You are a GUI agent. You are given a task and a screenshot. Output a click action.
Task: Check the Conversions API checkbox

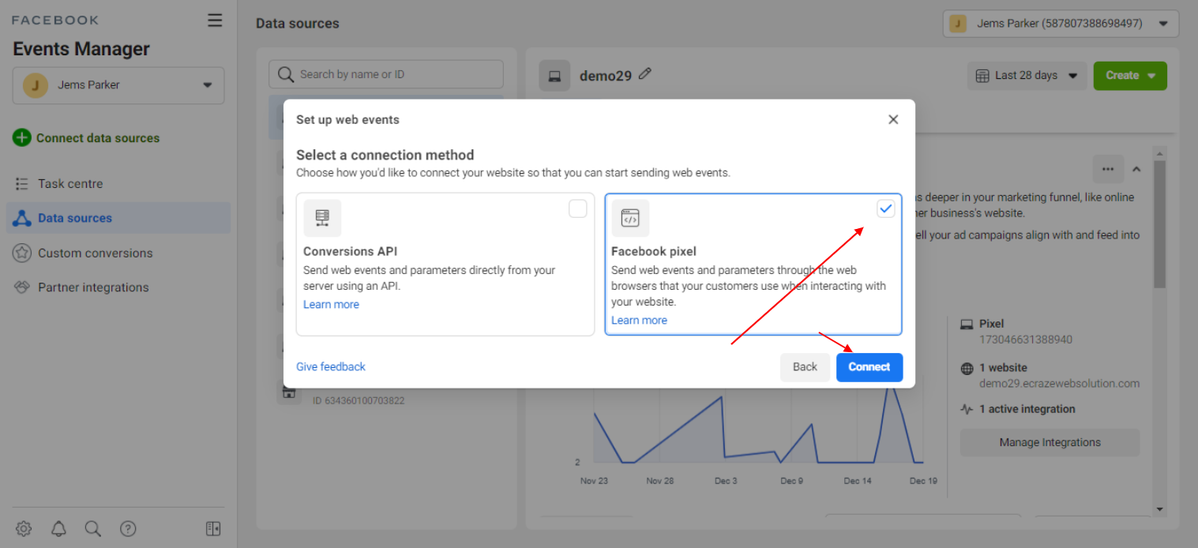(578, 209)
